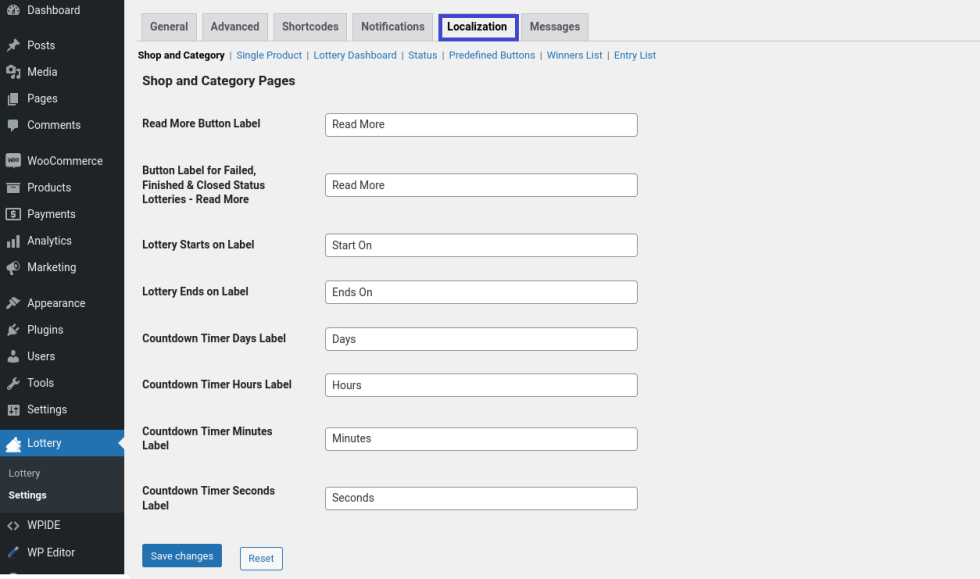Open the Shortcodes tab
Screen dimensions: 980x579
pos(310,27)
